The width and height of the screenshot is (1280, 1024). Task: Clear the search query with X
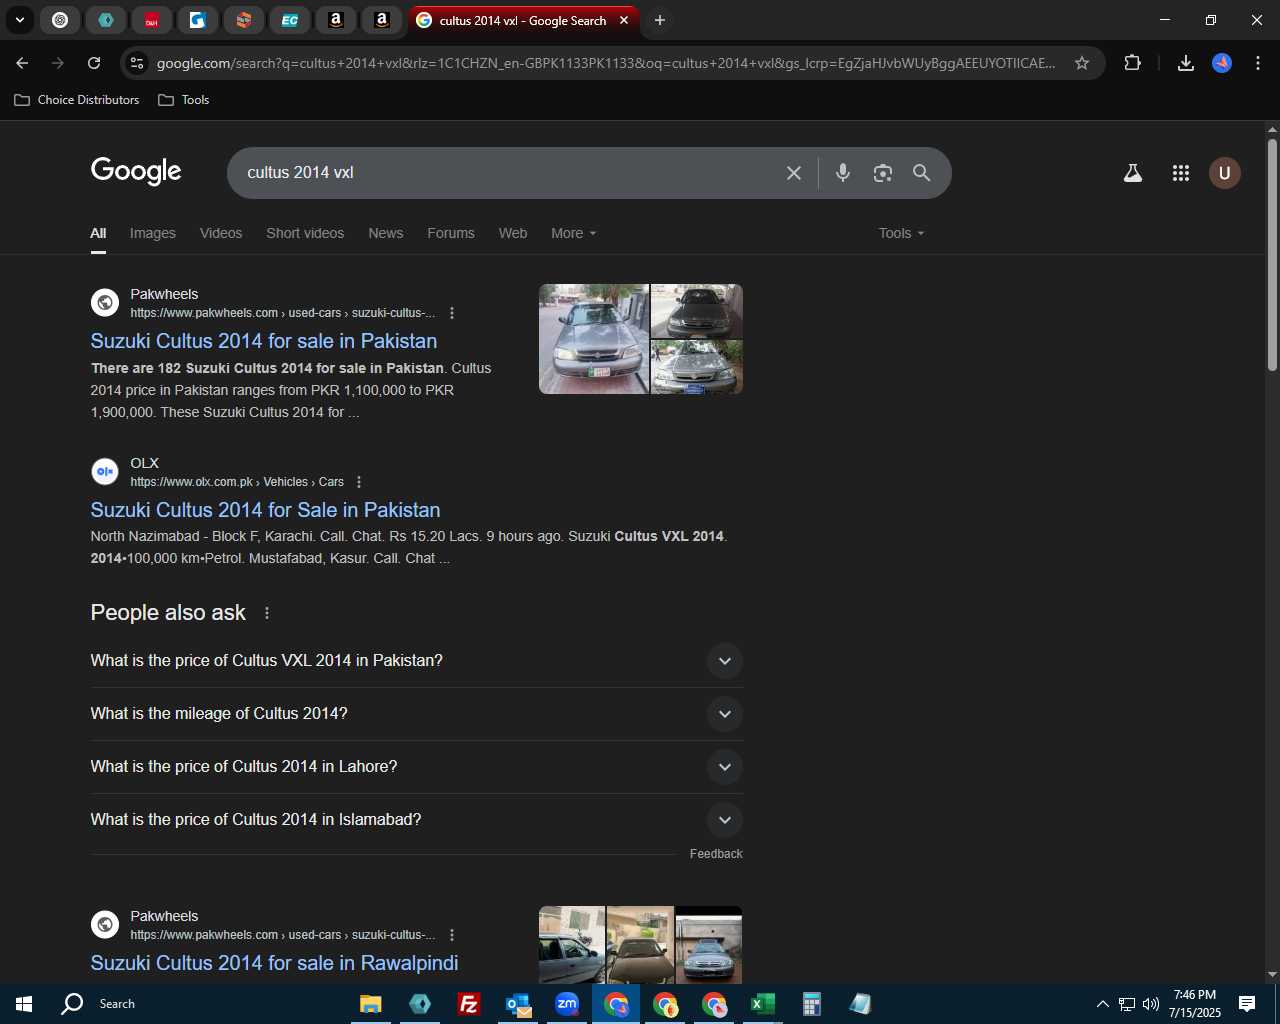click(x=794, y=173)
